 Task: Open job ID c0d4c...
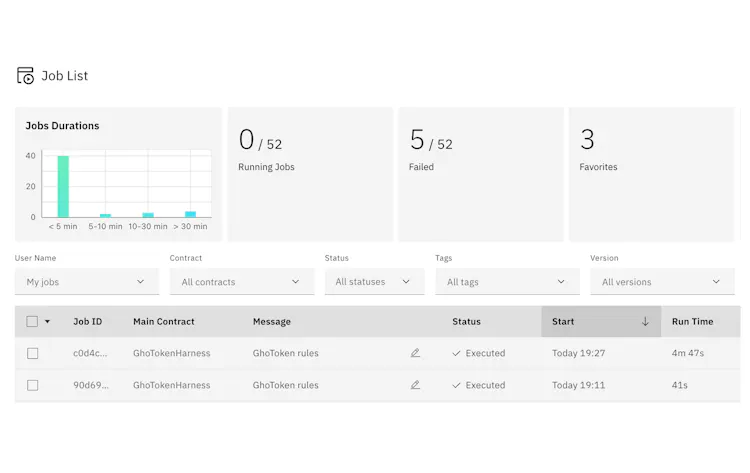click(x=90, y=353)
